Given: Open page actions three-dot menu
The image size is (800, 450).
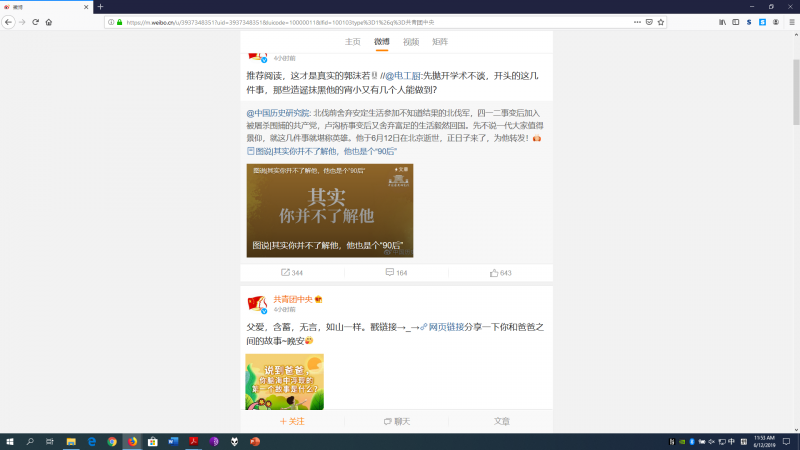Looking at the screenshot, I should click(637, 22).
